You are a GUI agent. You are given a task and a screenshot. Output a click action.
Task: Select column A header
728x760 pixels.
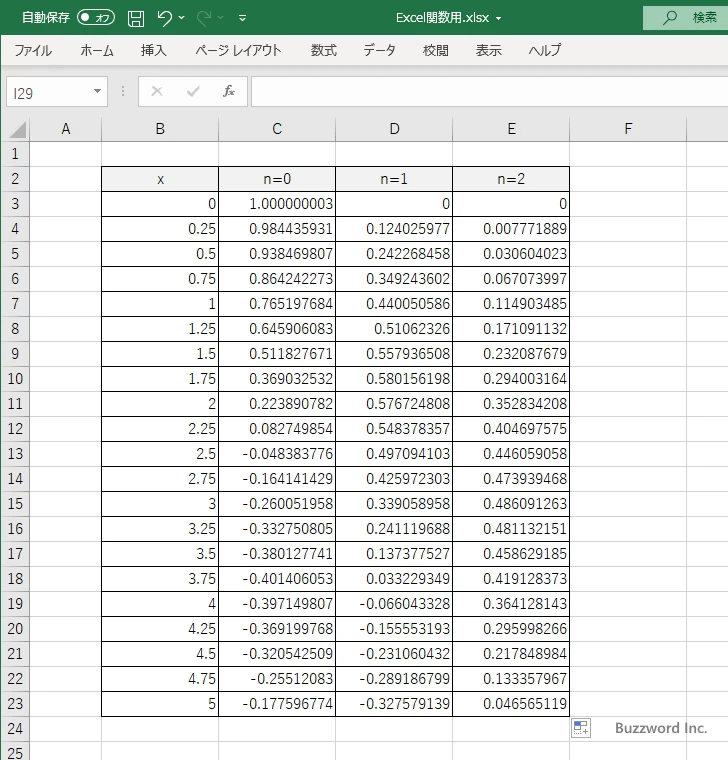point(66,129)
